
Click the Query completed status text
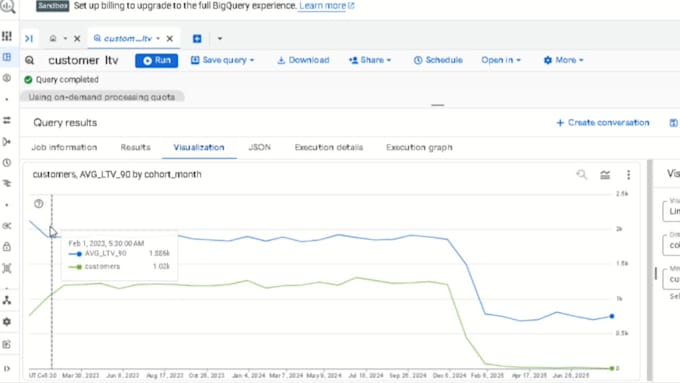(67, 80)
